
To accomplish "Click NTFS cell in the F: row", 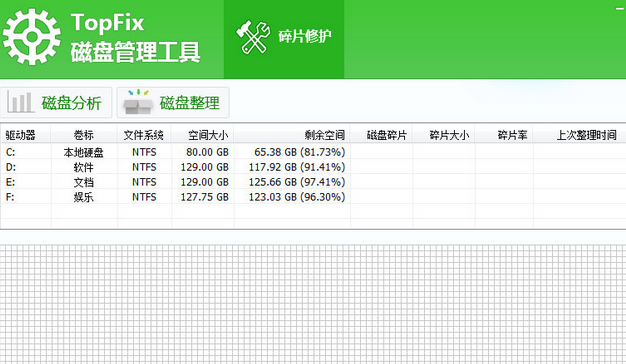I will tap(144, 197).
